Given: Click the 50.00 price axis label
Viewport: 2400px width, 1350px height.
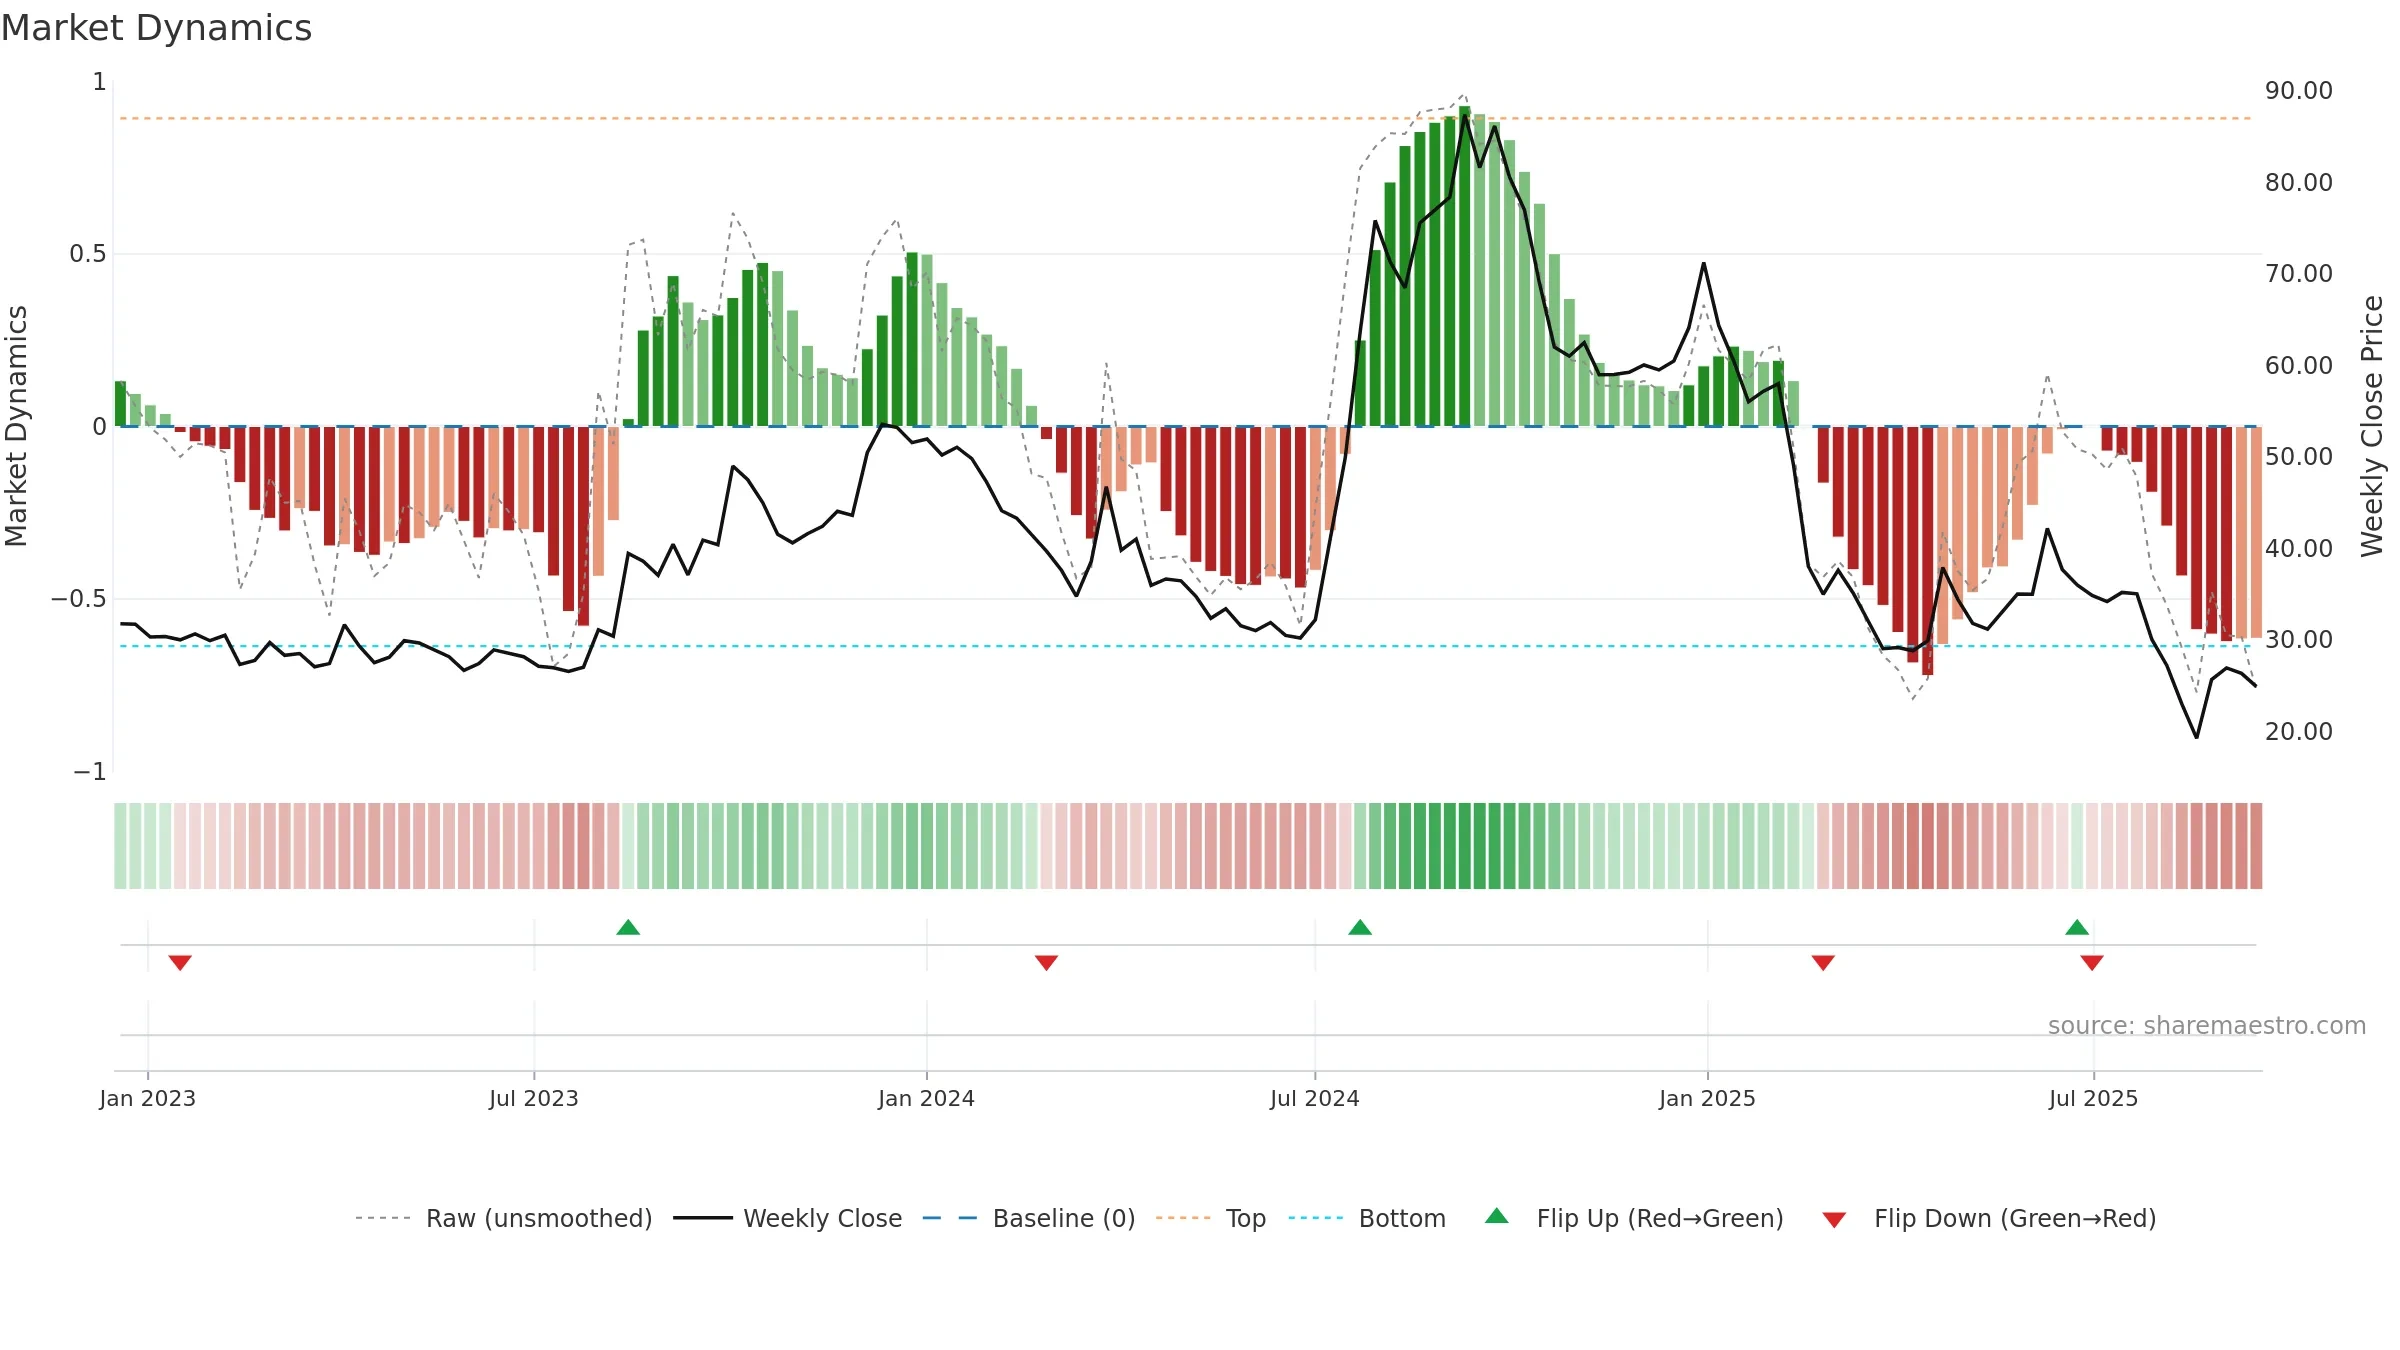Looking at the screenshot, I should point(2299,456).
